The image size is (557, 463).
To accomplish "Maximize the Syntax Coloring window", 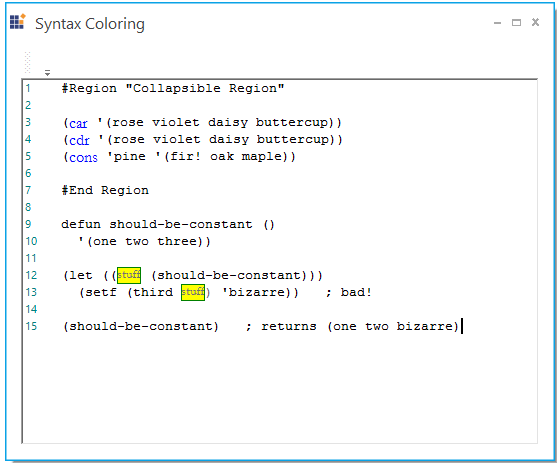I will (x=516, y=23).
